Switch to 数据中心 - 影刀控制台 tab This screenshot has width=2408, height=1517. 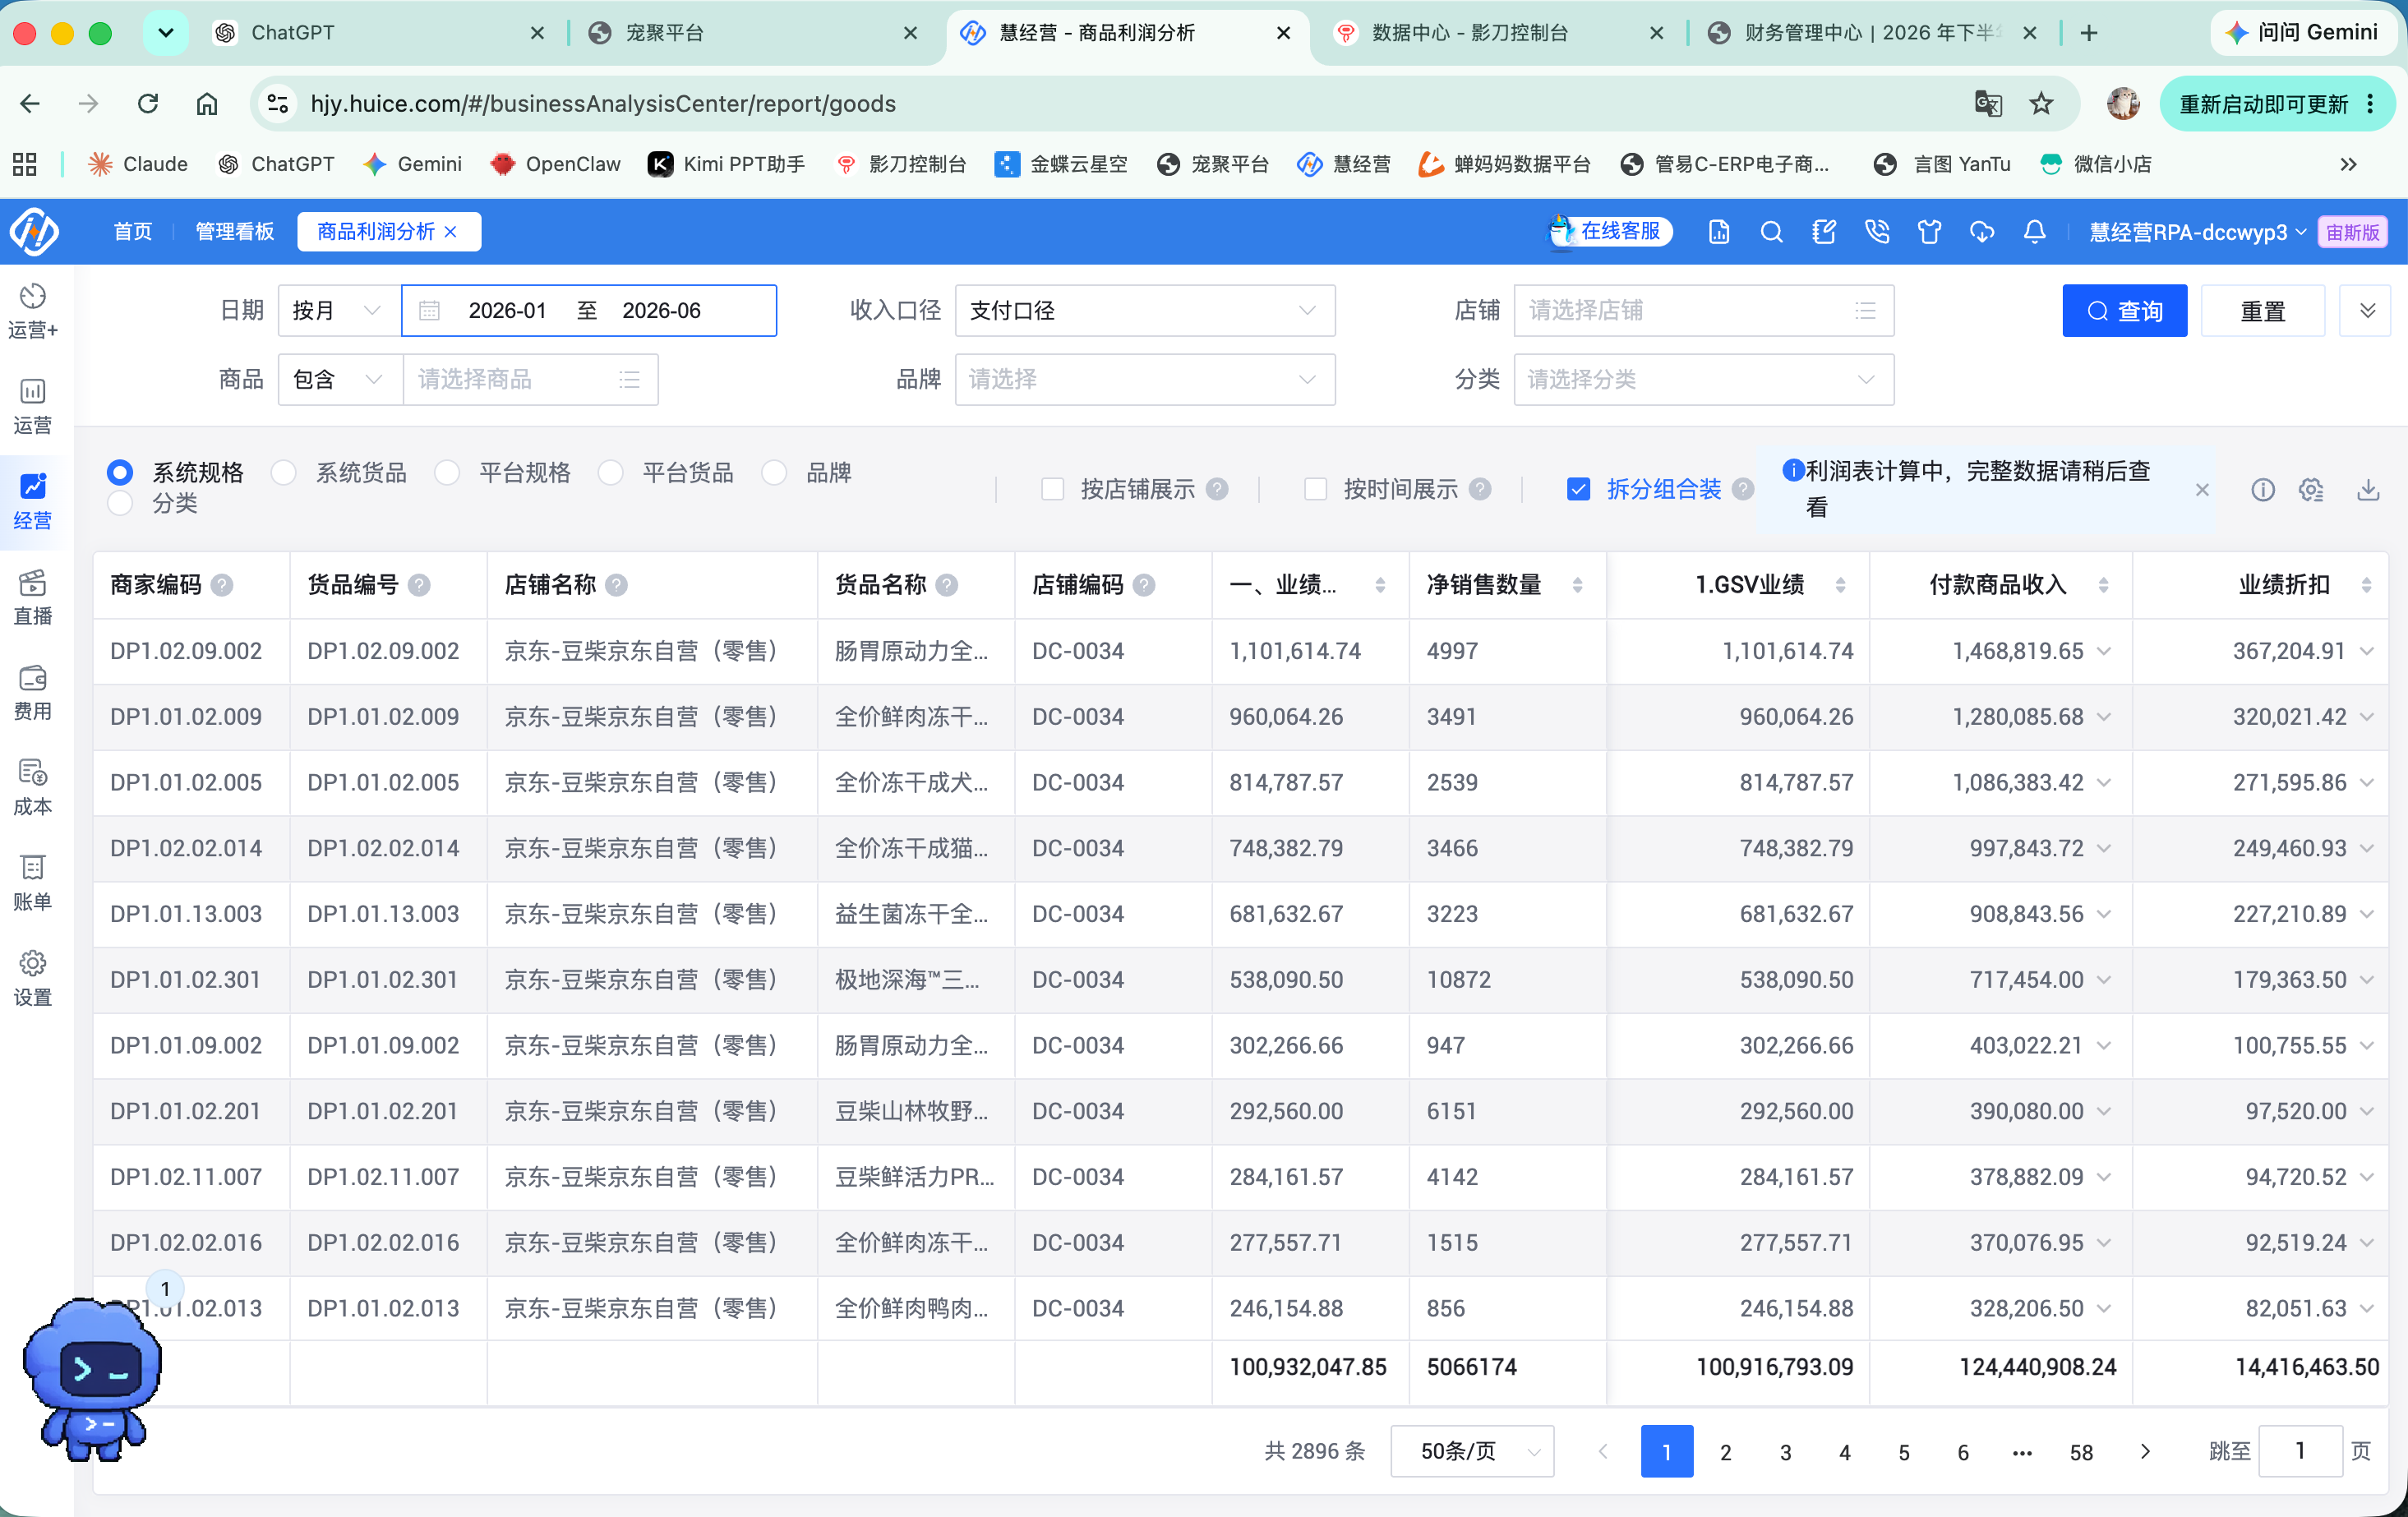(1499, 33)
